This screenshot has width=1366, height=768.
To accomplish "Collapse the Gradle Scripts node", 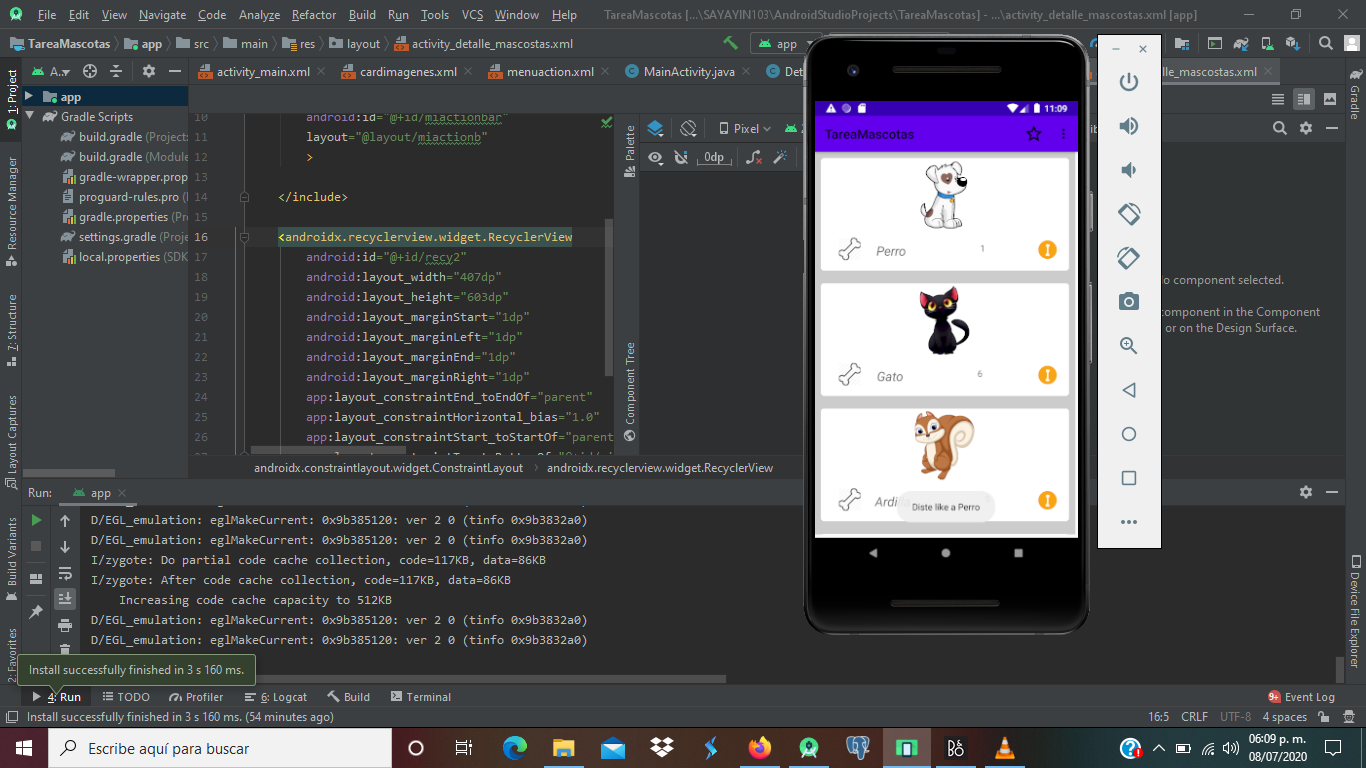I will pos(31,116).
